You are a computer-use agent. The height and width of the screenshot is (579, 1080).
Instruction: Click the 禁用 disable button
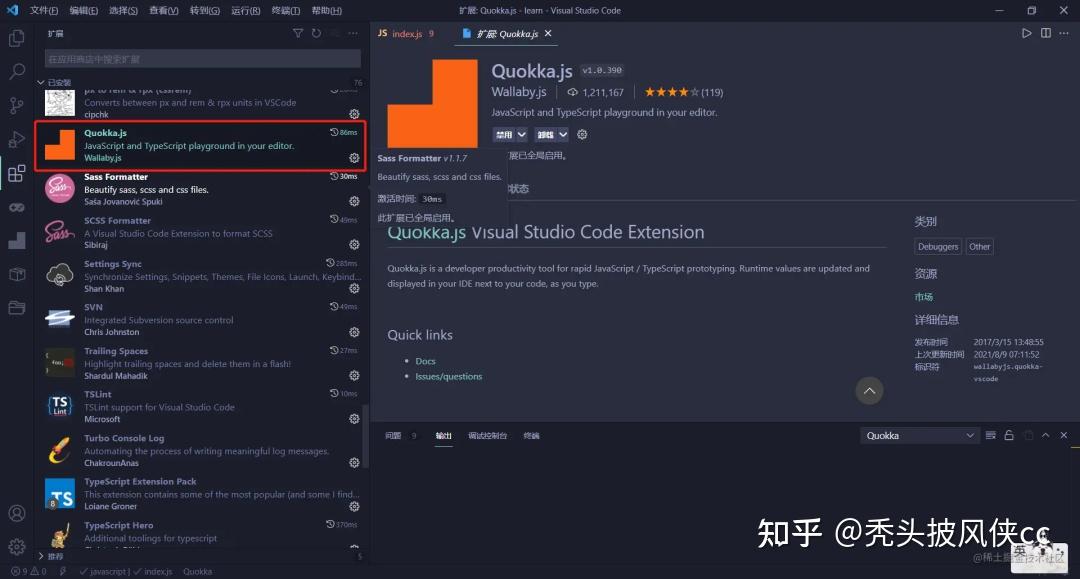pos(504,134)
